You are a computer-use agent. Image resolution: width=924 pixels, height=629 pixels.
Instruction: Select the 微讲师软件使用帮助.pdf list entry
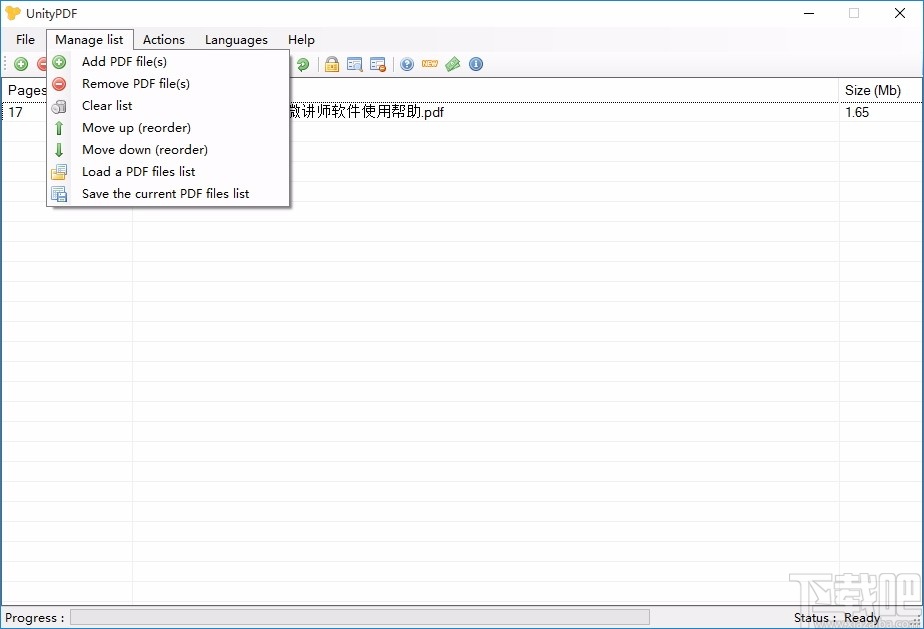(400, 112)
